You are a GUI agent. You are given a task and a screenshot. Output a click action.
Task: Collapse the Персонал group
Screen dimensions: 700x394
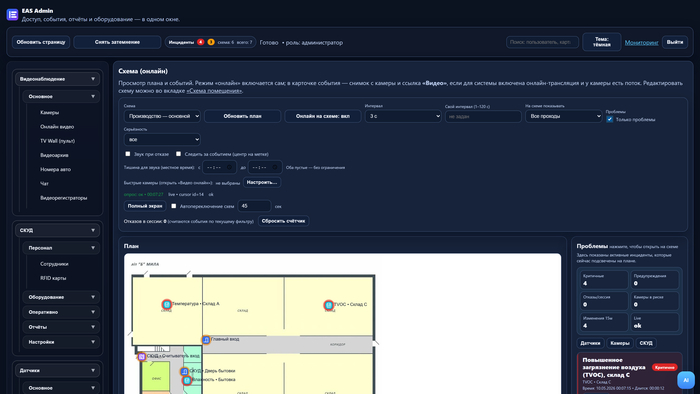click(61, 248)
